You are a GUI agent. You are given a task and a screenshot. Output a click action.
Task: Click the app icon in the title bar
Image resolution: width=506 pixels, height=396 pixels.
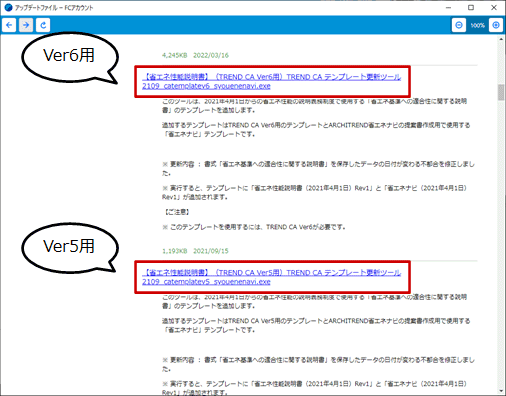pos(8,7)
